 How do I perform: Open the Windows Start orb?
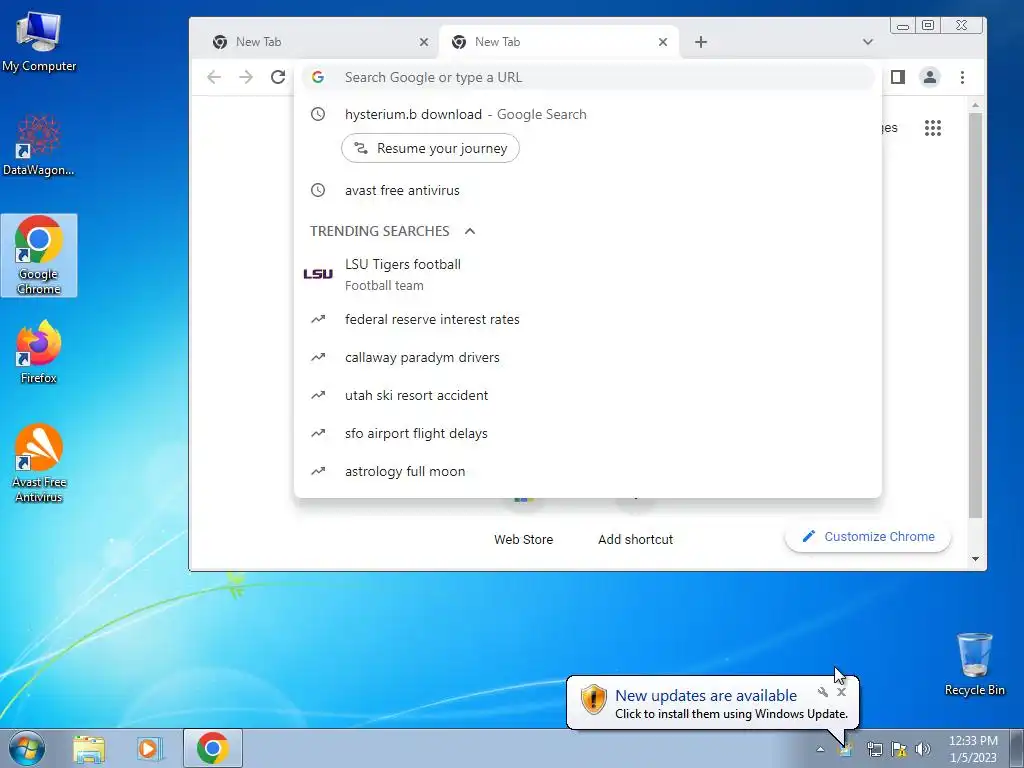pos(27,748)
